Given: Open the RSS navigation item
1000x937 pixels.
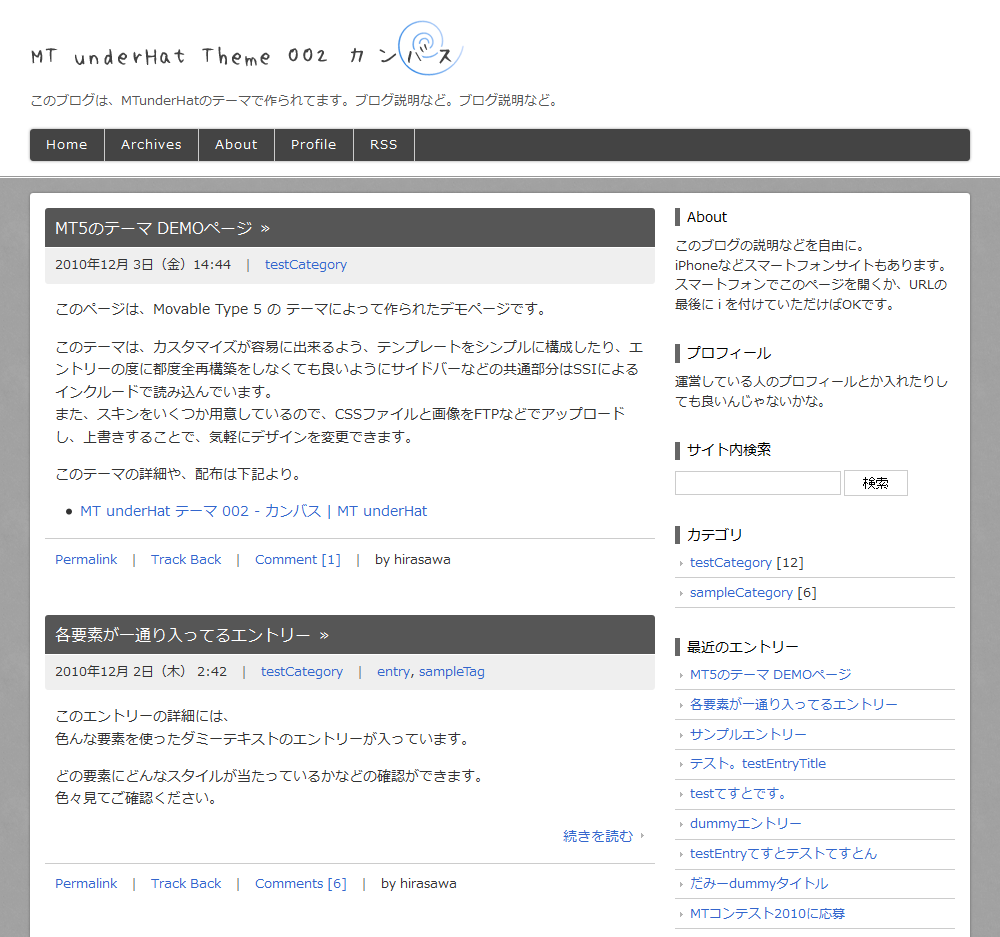Looking at the screenshot, I should tap(384, 145).
